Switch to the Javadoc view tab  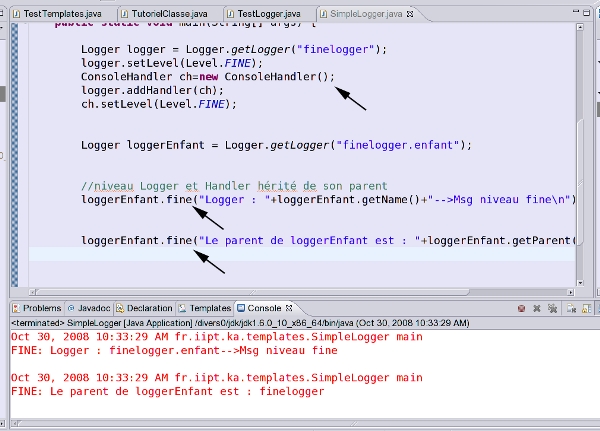tap(93, 309)
